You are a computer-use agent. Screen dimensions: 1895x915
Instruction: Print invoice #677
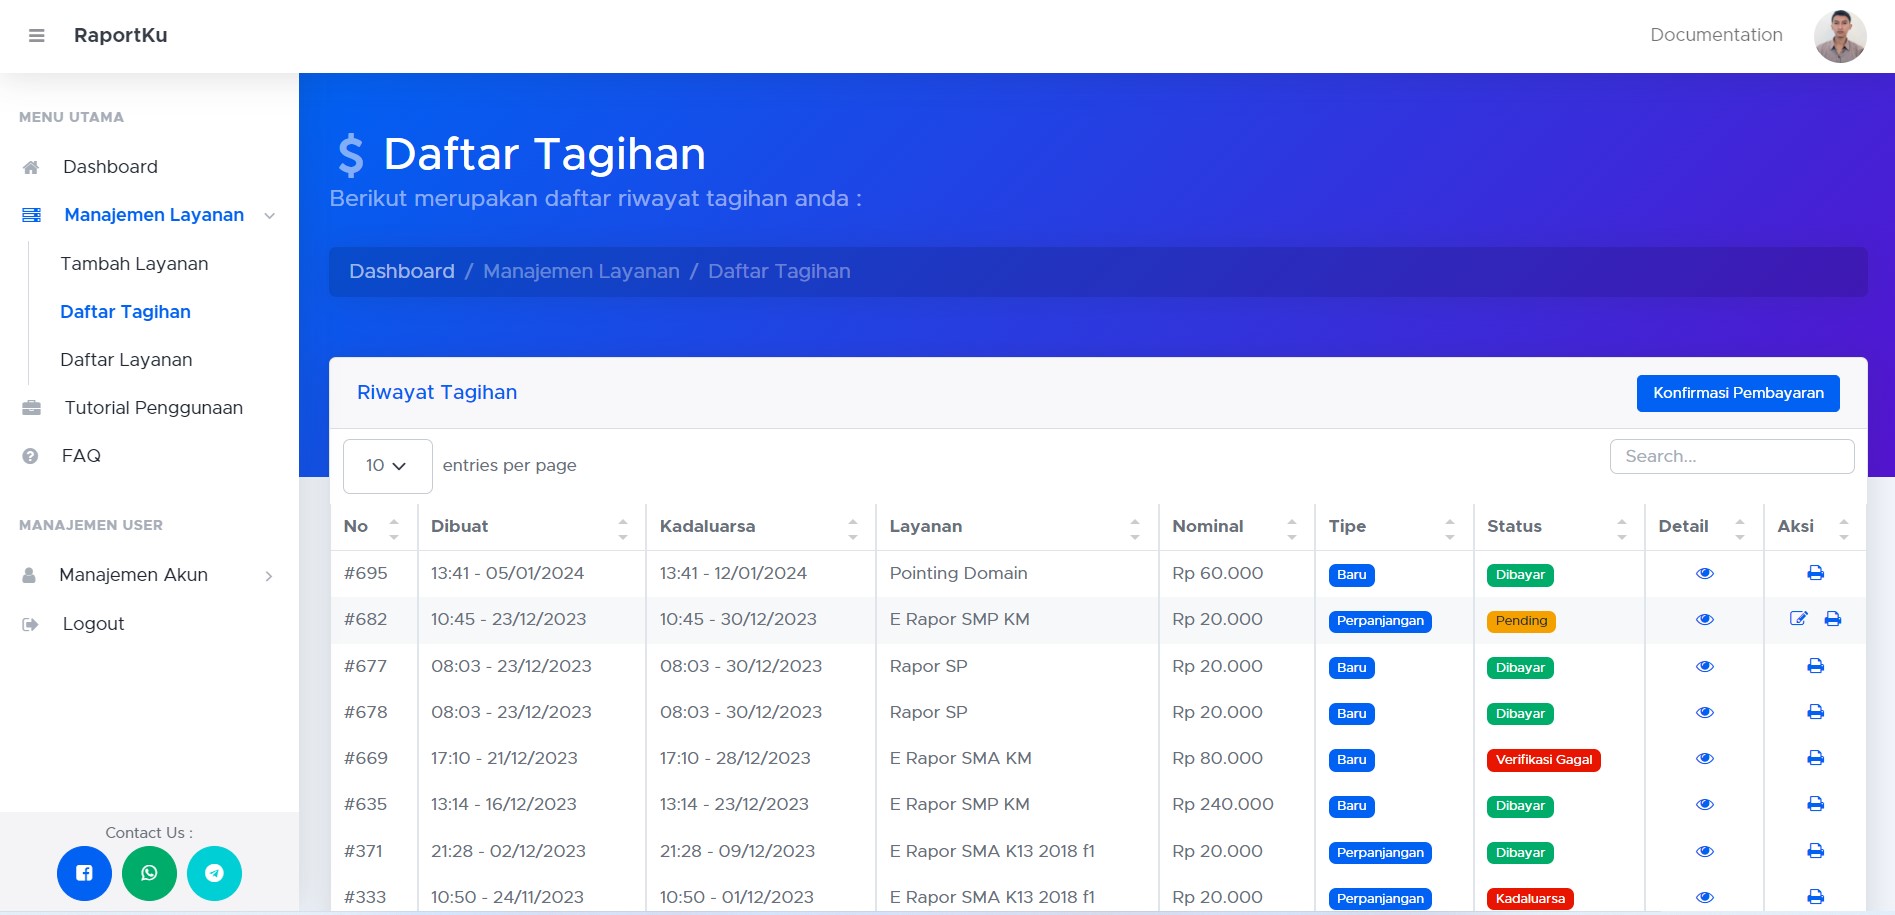1816,666
